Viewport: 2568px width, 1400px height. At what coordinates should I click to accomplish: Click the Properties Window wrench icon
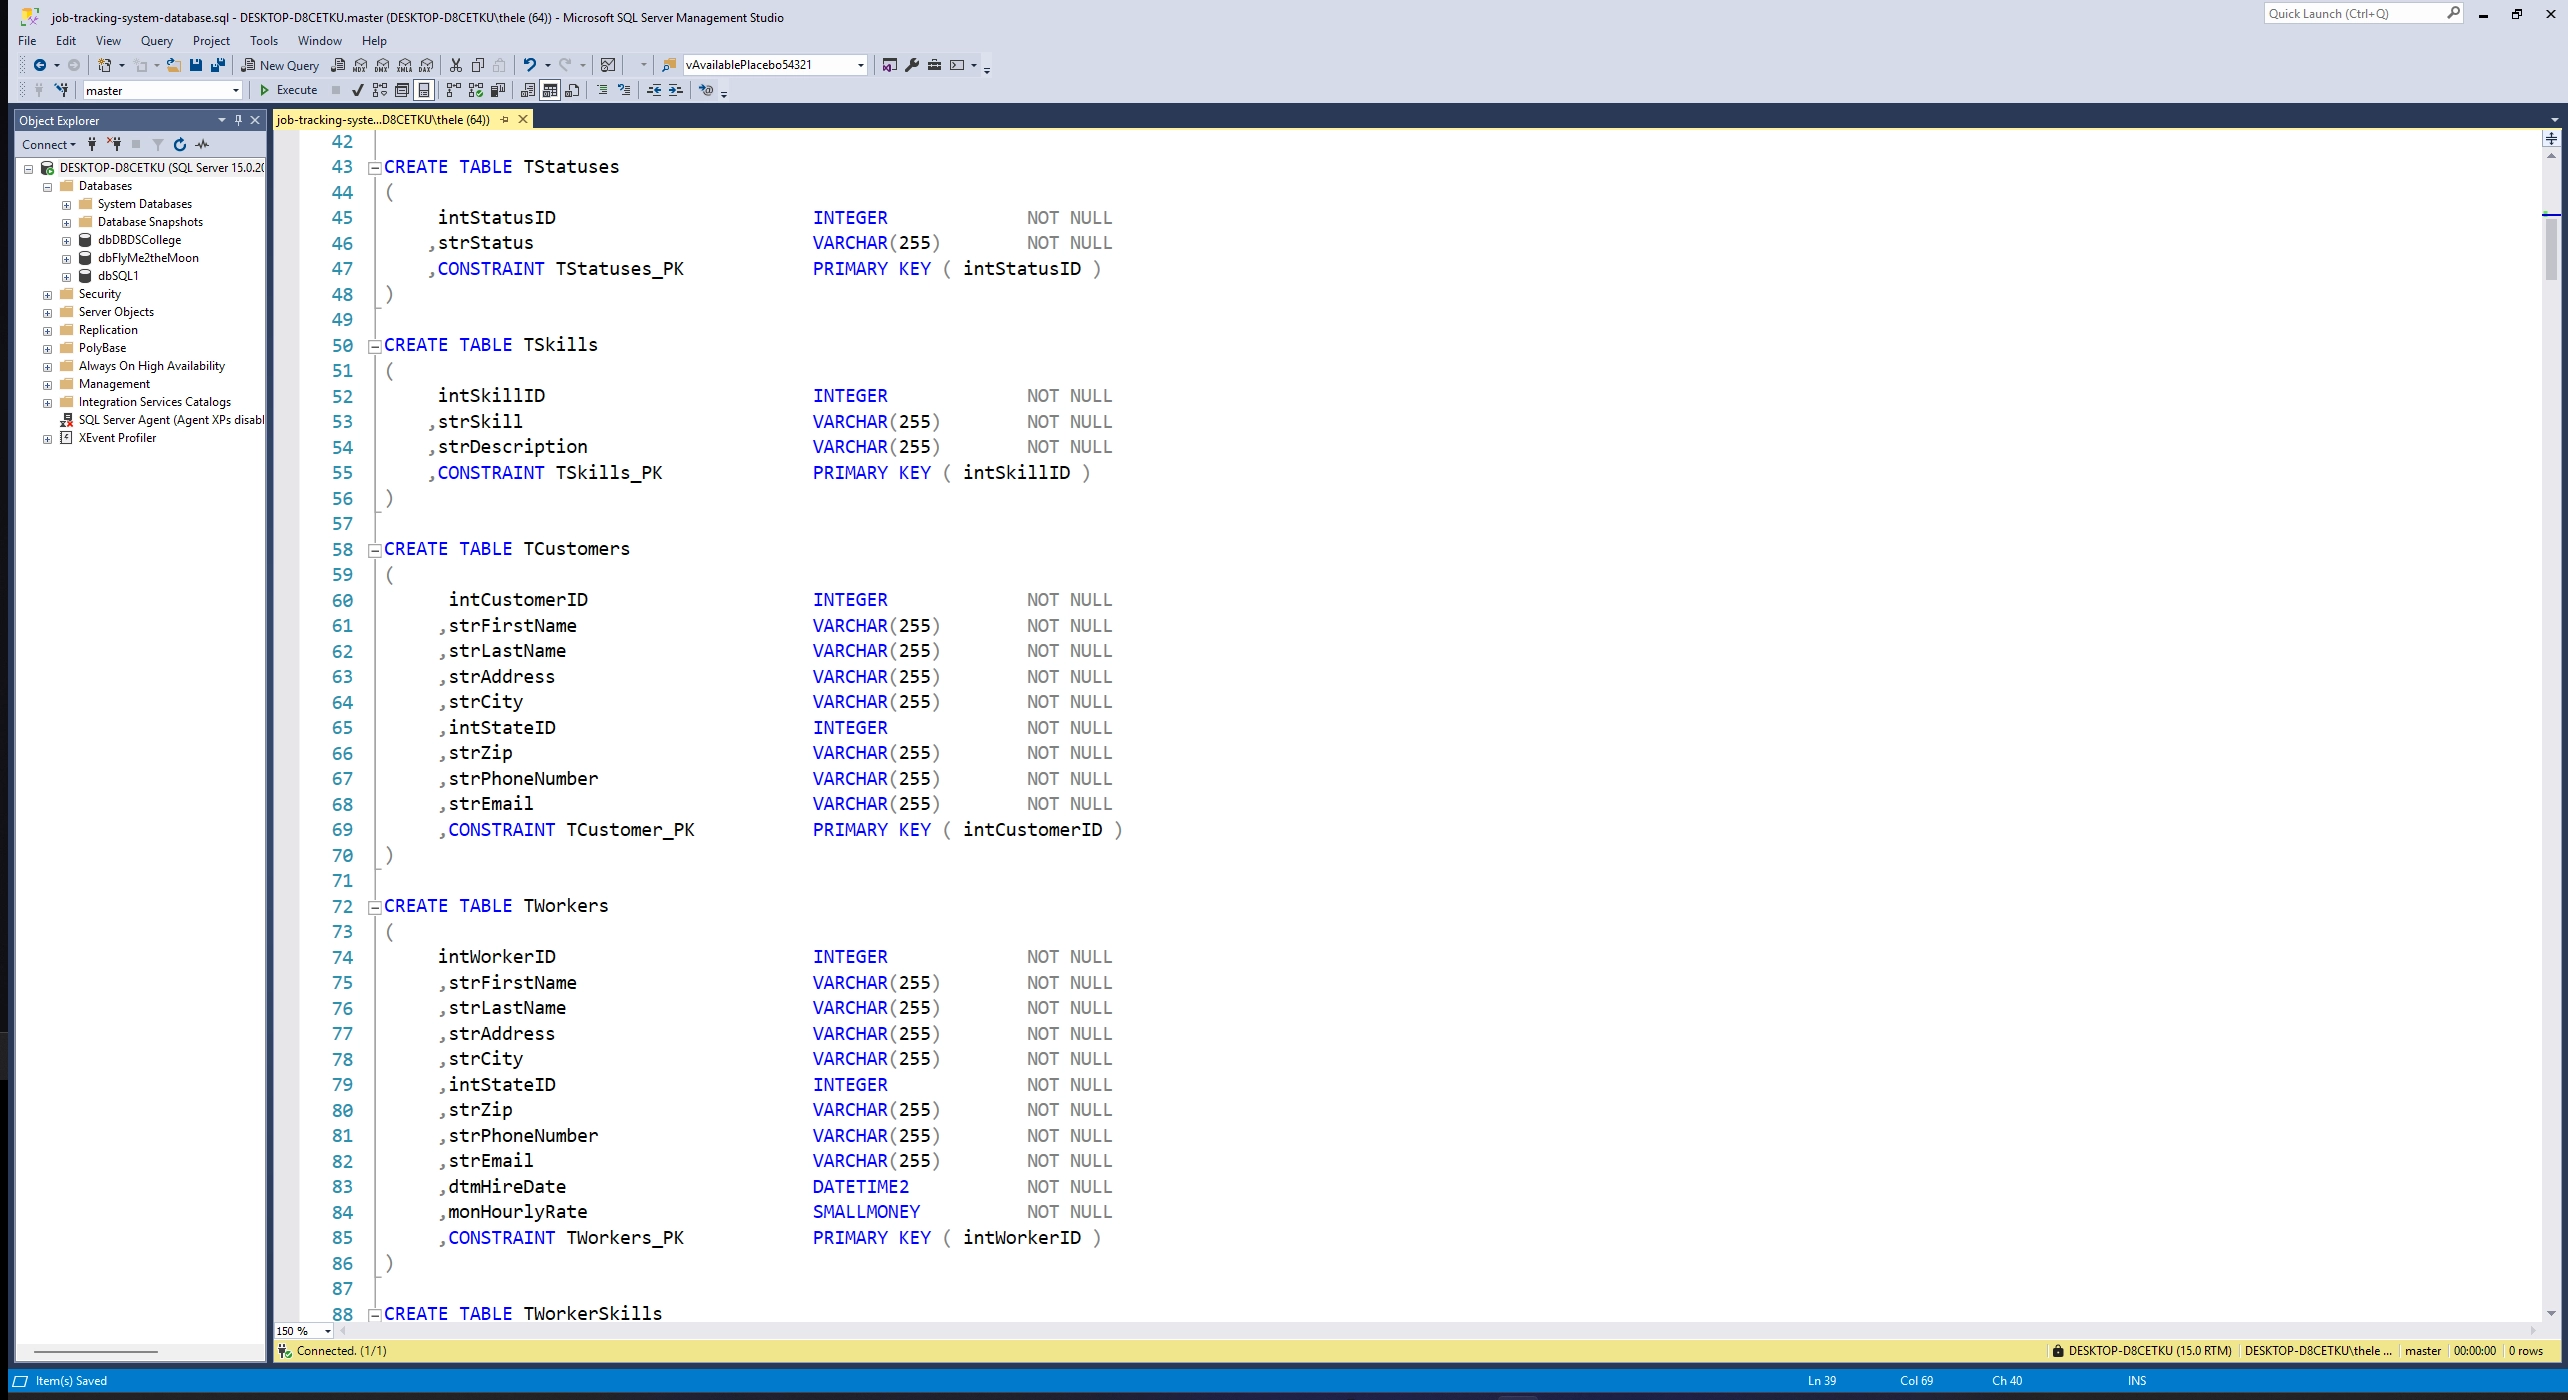click(x=911, y=65)
